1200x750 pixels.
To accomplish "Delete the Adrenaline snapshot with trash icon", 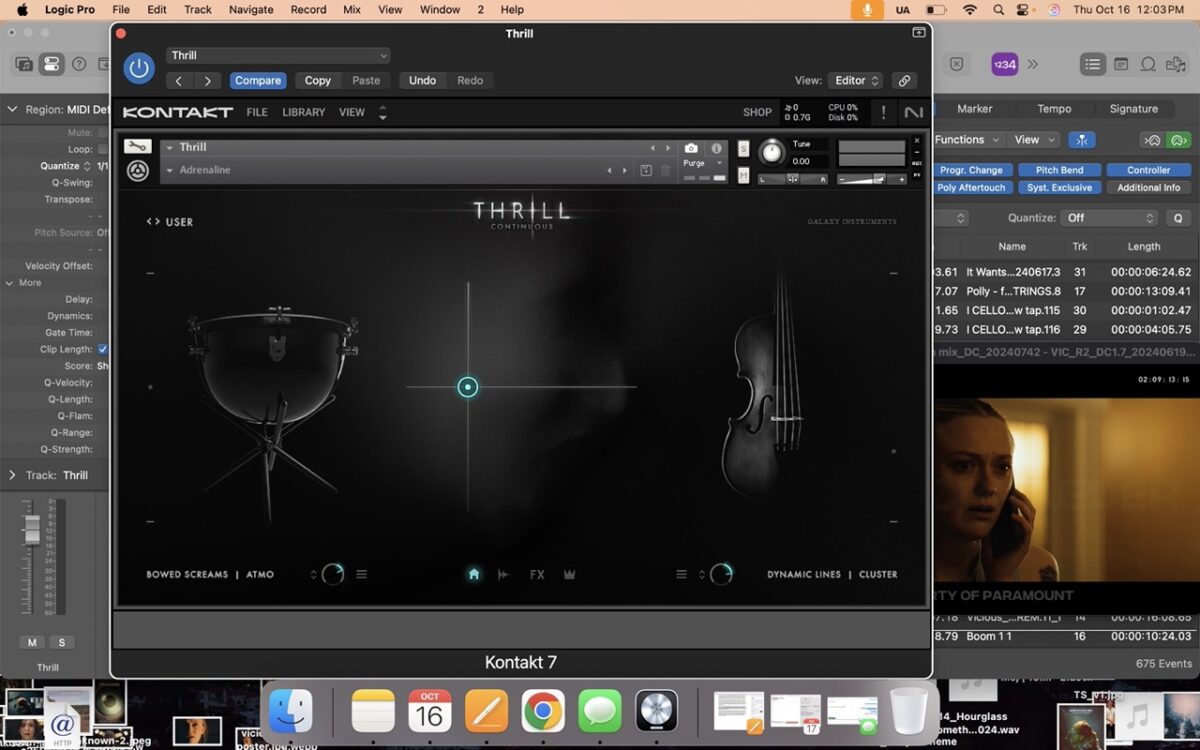I will point(665,170).
